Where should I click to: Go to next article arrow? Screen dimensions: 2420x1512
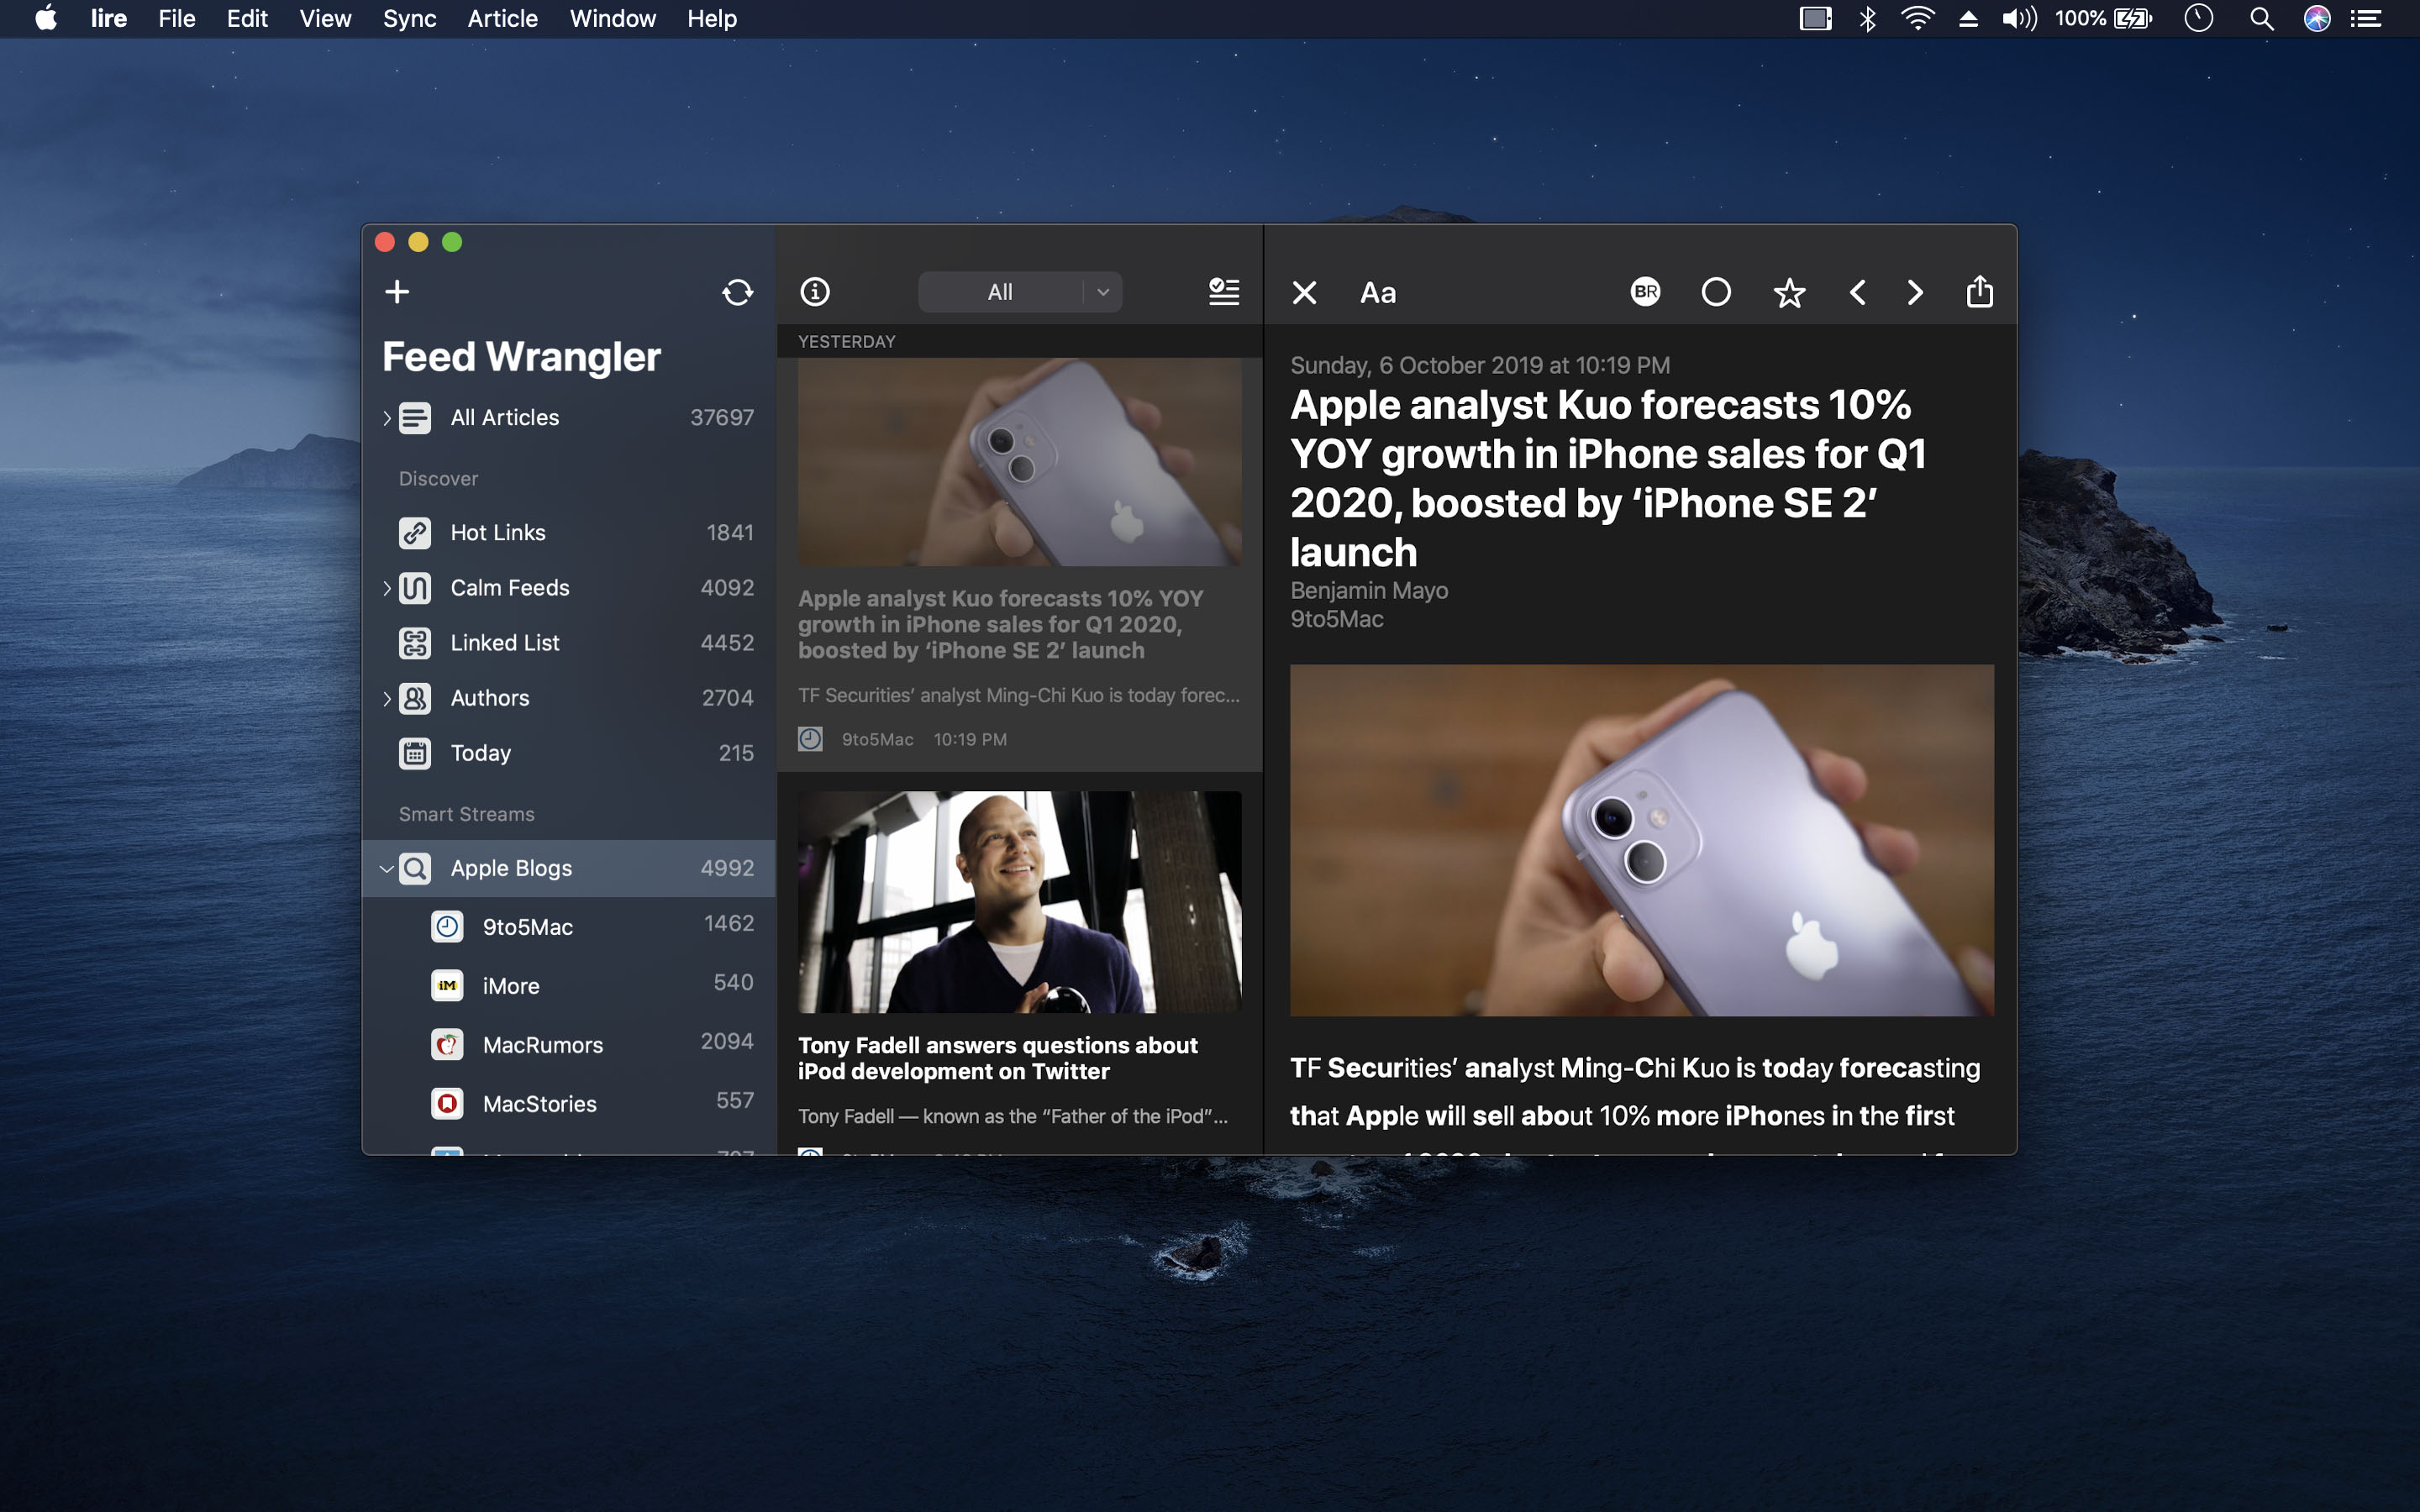[x=1915, y=293]
